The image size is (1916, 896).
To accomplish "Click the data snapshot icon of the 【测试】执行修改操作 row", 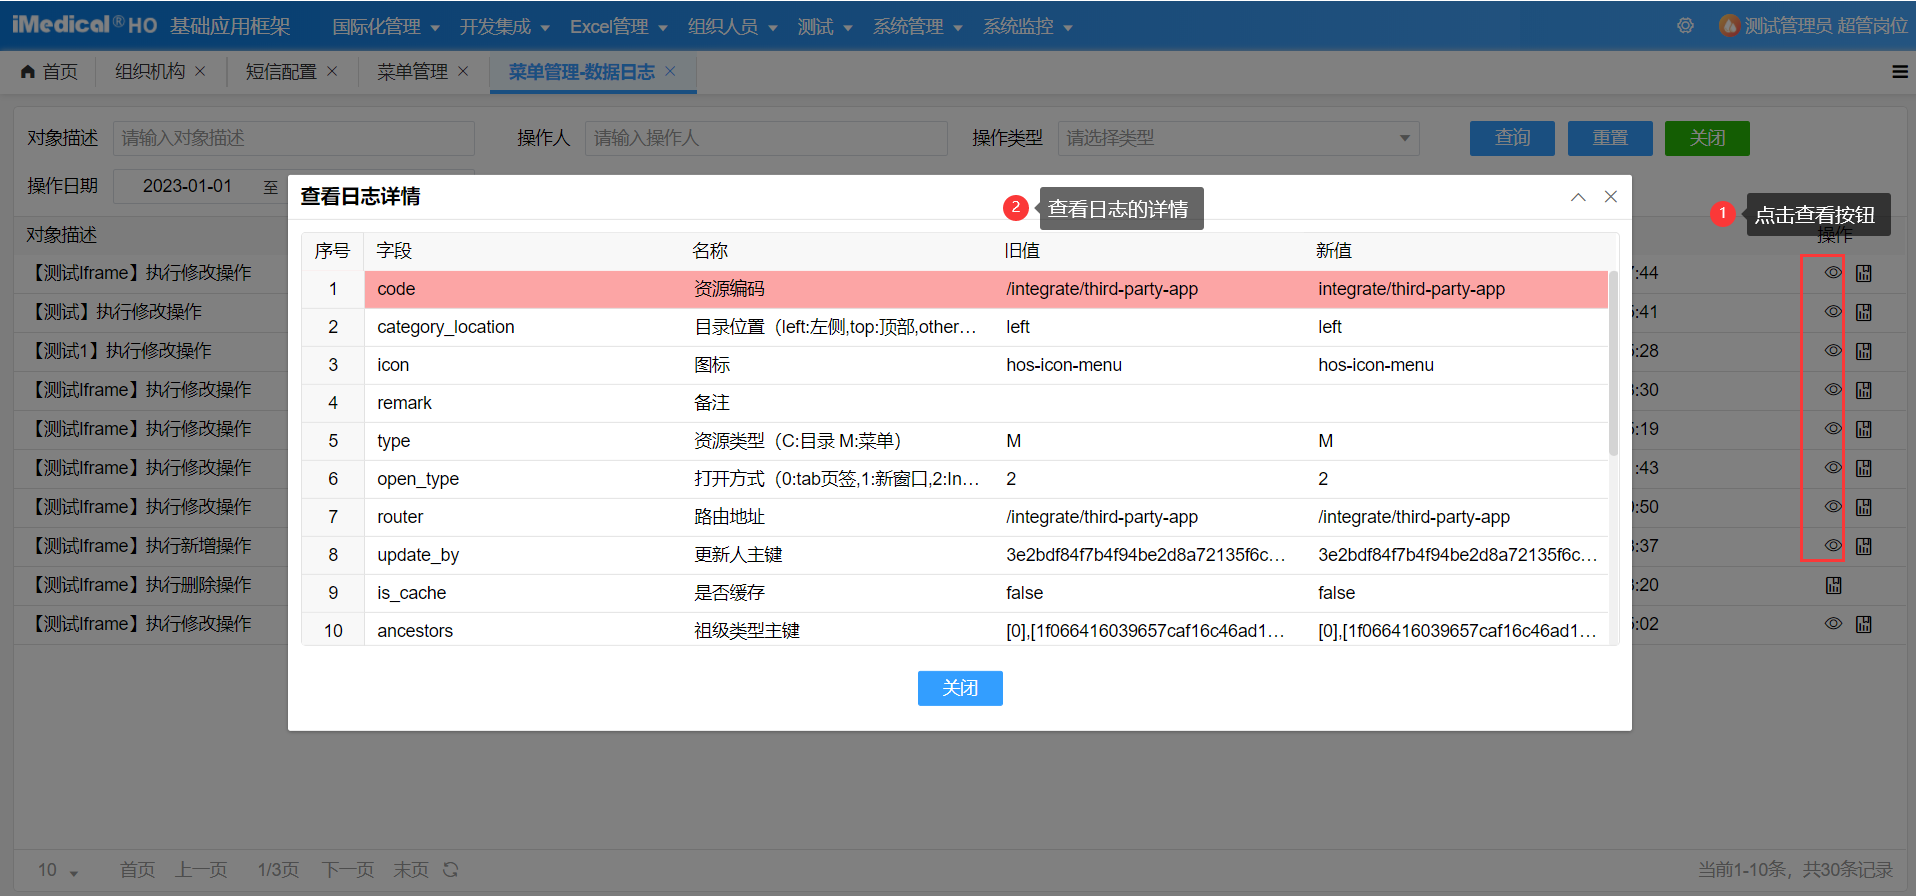I will (1864, 312).
